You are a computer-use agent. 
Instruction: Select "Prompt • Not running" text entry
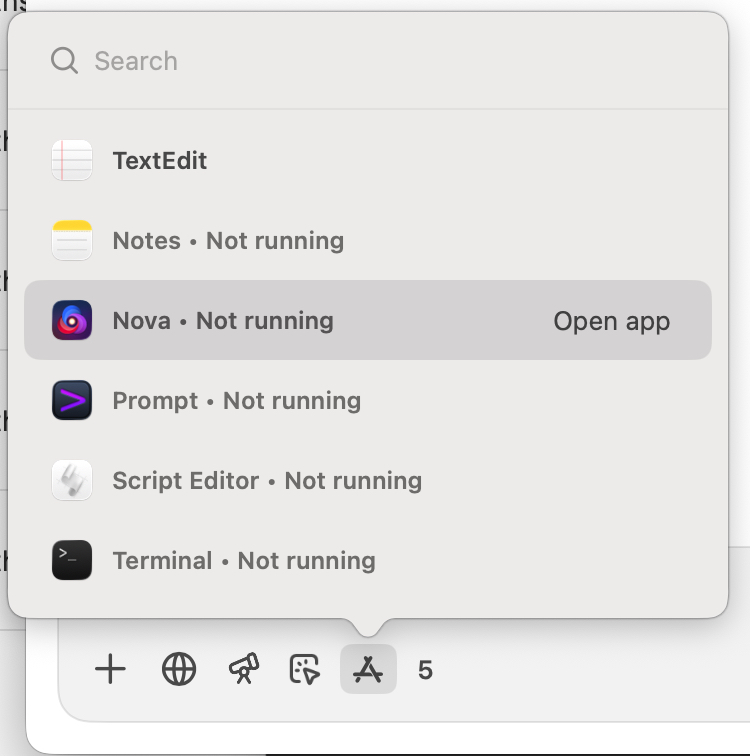[x=236, y=401]
